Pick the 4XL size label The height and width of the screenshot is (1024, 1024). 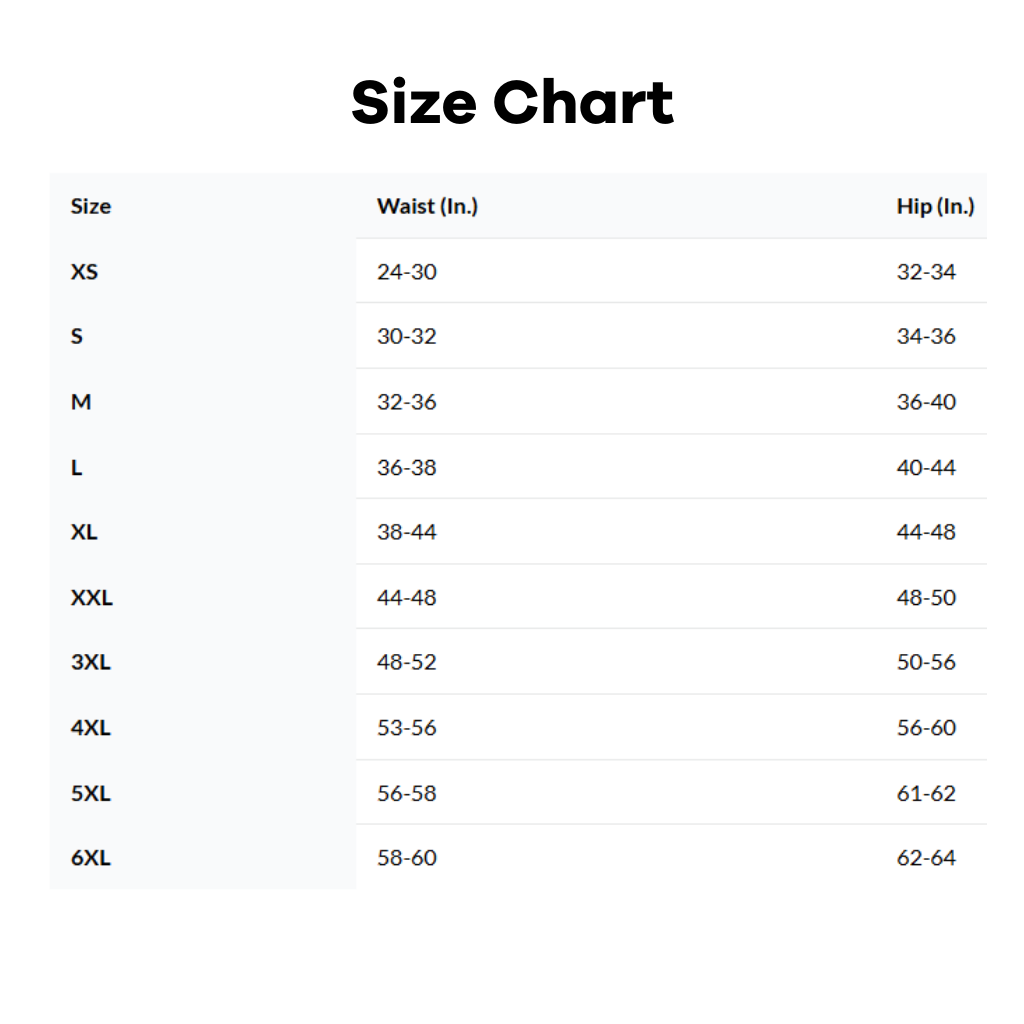click(x=91, y=728)
